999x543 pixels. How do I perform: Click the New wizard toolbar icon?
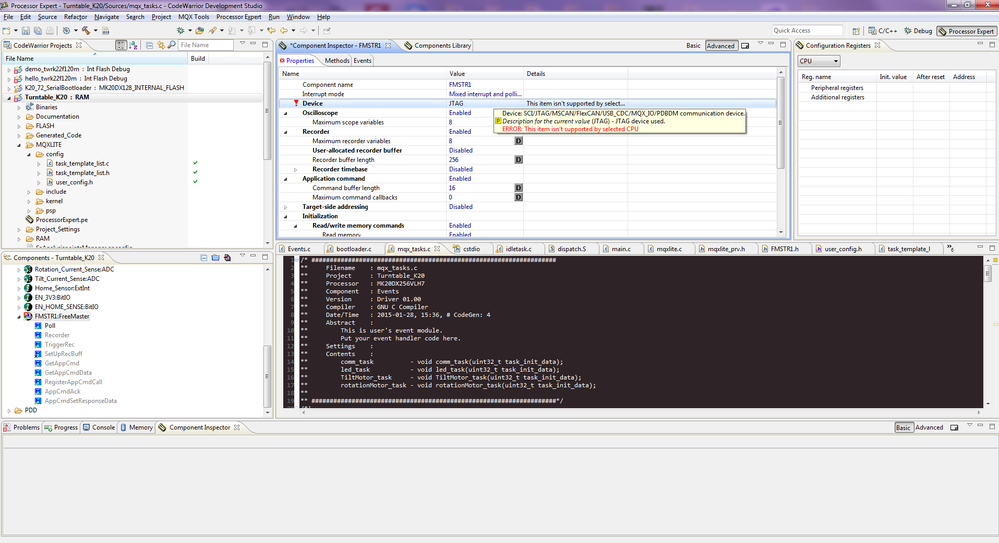click(7, 31)
